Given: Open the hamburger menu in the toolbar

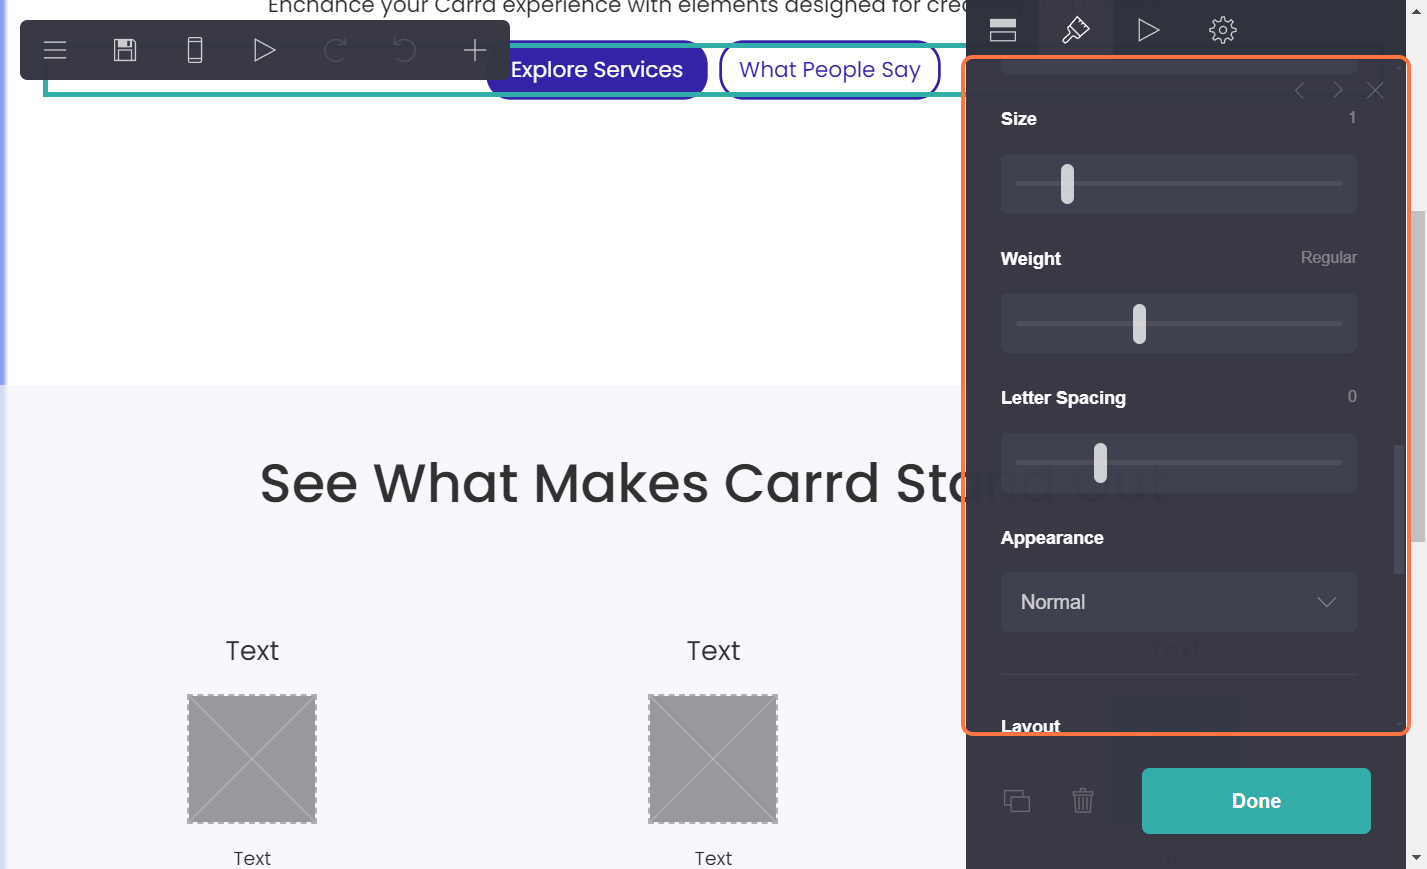Looking at the screenshot, I should tap(55, 50).
